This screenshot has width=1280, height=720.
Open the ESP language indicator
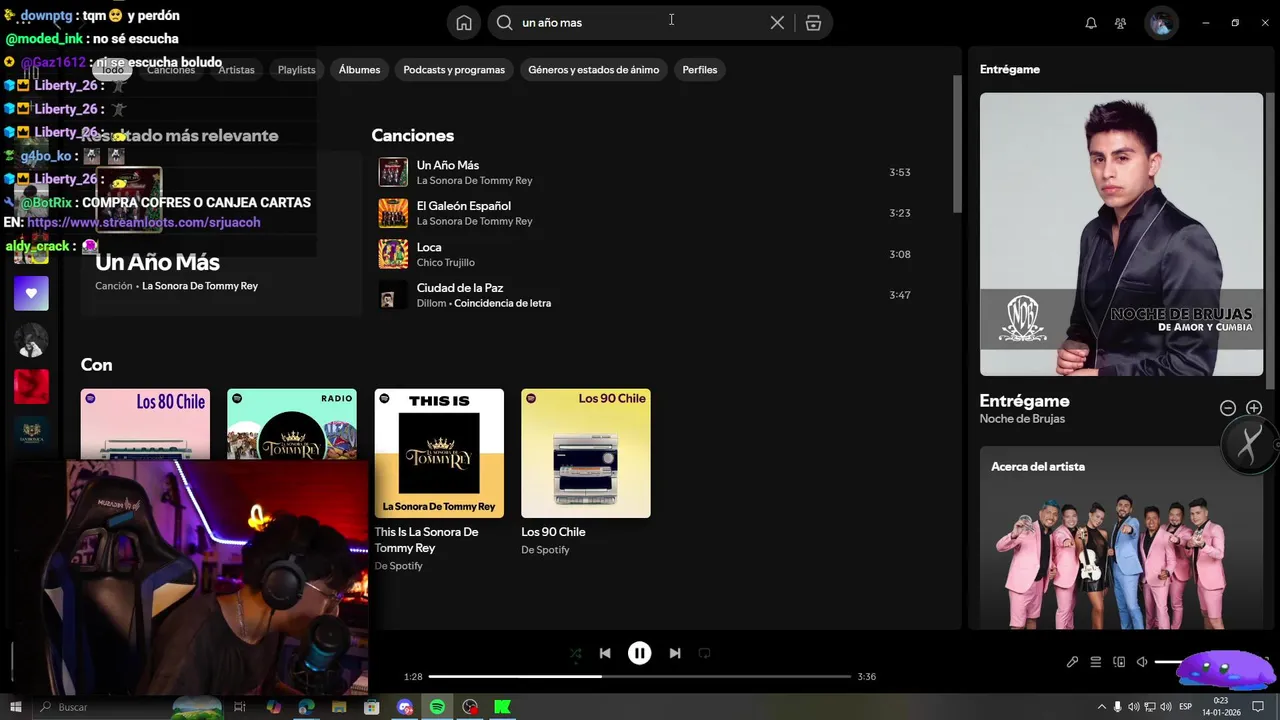point(1186,707)
